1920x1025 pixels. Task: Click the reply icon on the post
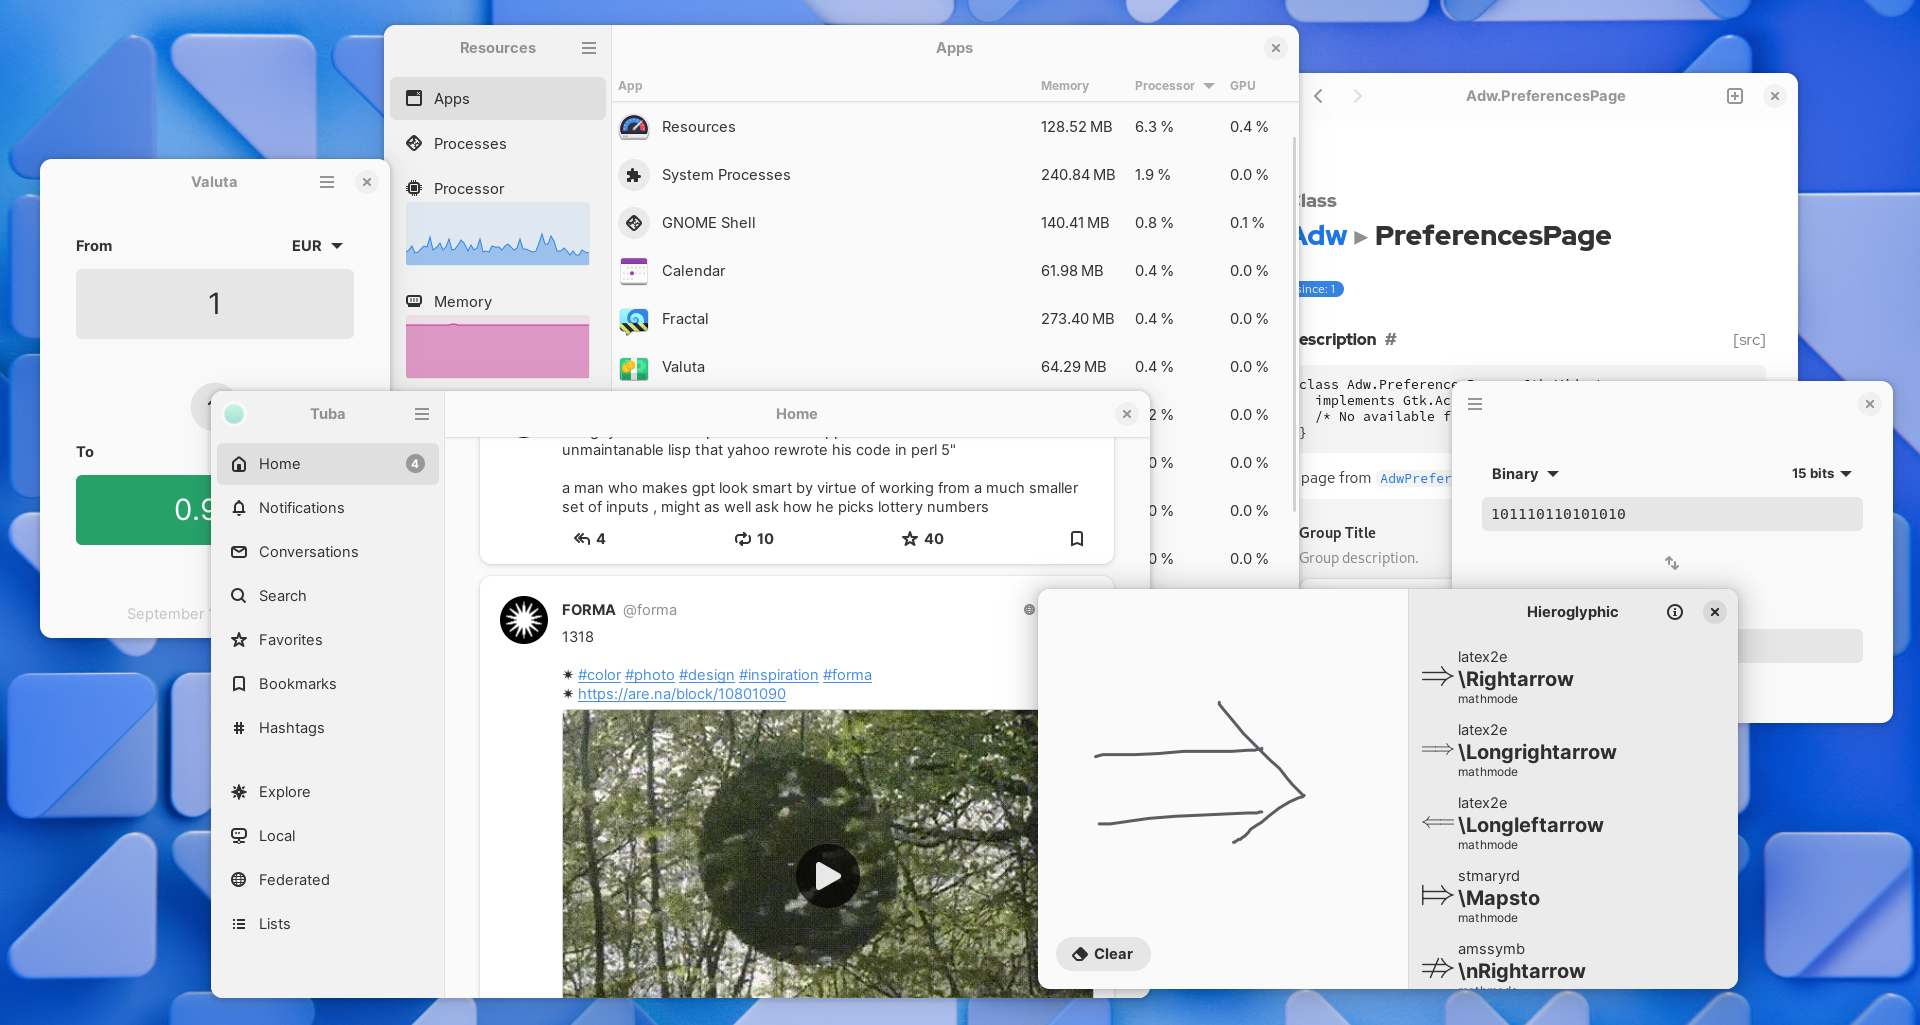point(582,539)
